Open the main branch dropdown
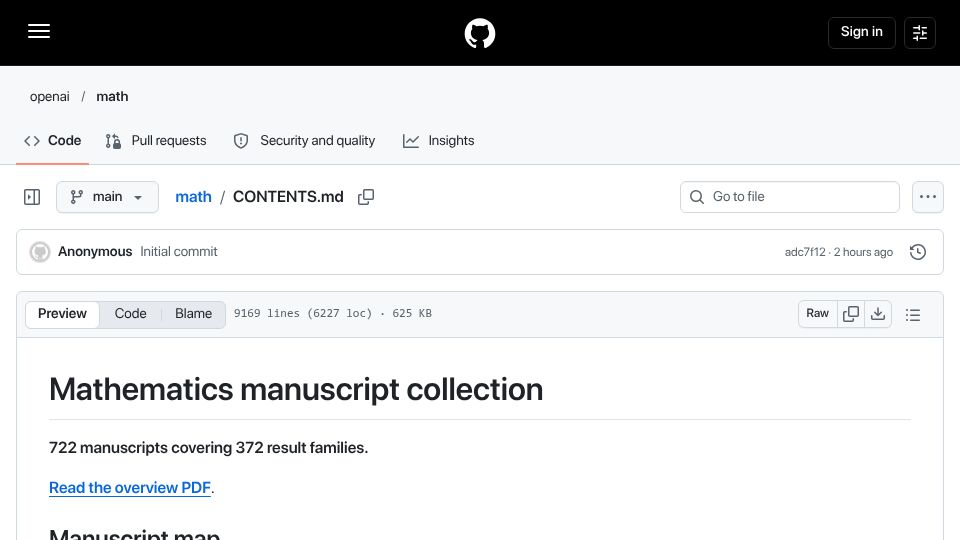 click(x=107, y=197)
